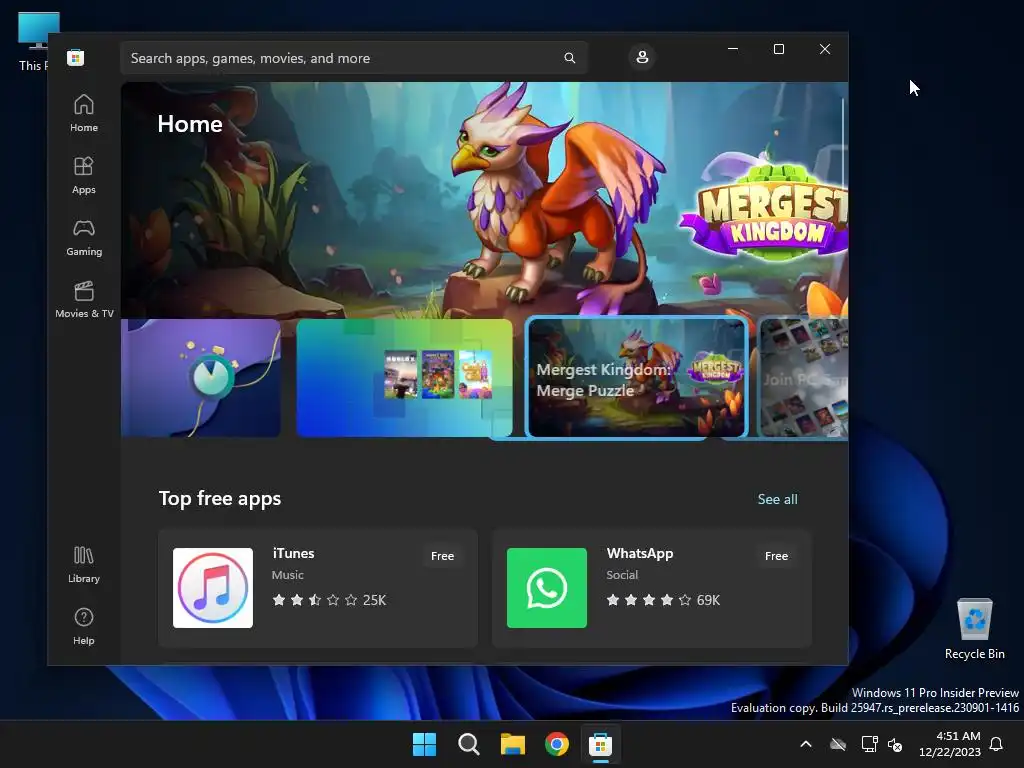Image resolution: width=1024 pixels, height=768 pixels.
Task: Open the Home section in sidebar
Action: tap(84, 114)
